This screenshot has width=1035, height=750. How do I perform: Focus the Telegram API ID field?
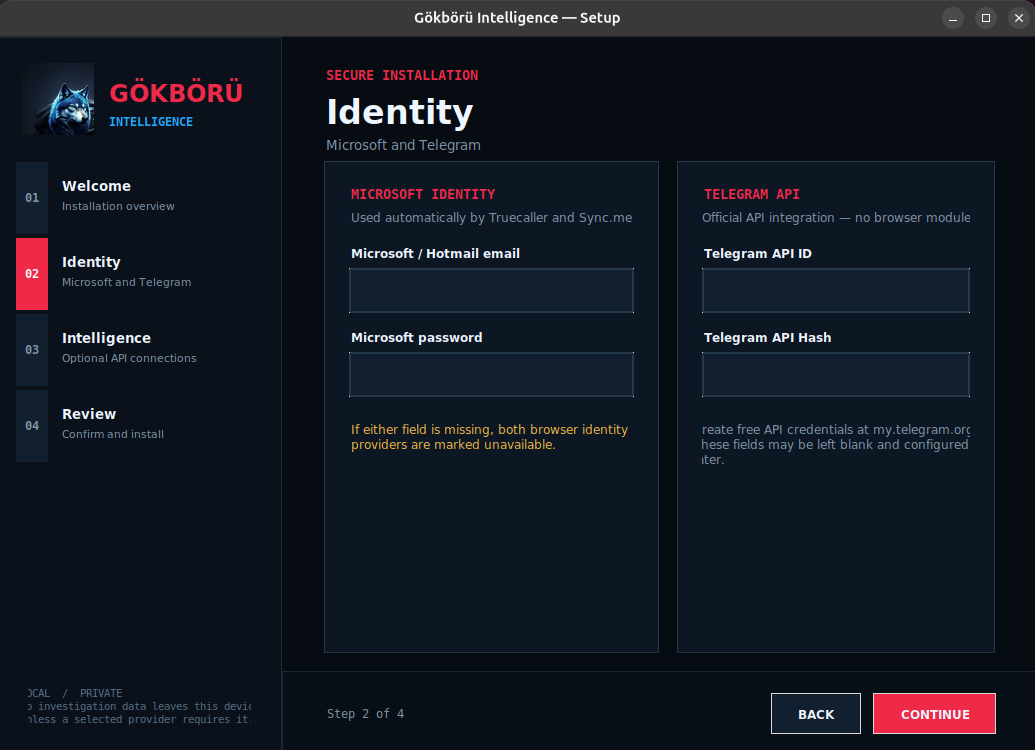(x=836, y=290)
